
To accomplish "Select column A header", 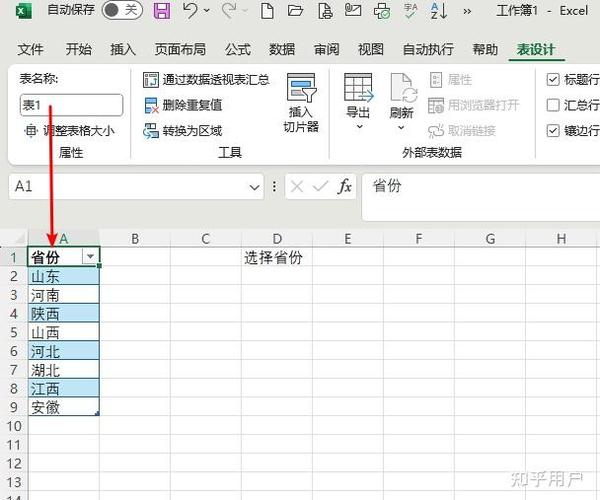I will pyautogui.click(x=64, y=239).
